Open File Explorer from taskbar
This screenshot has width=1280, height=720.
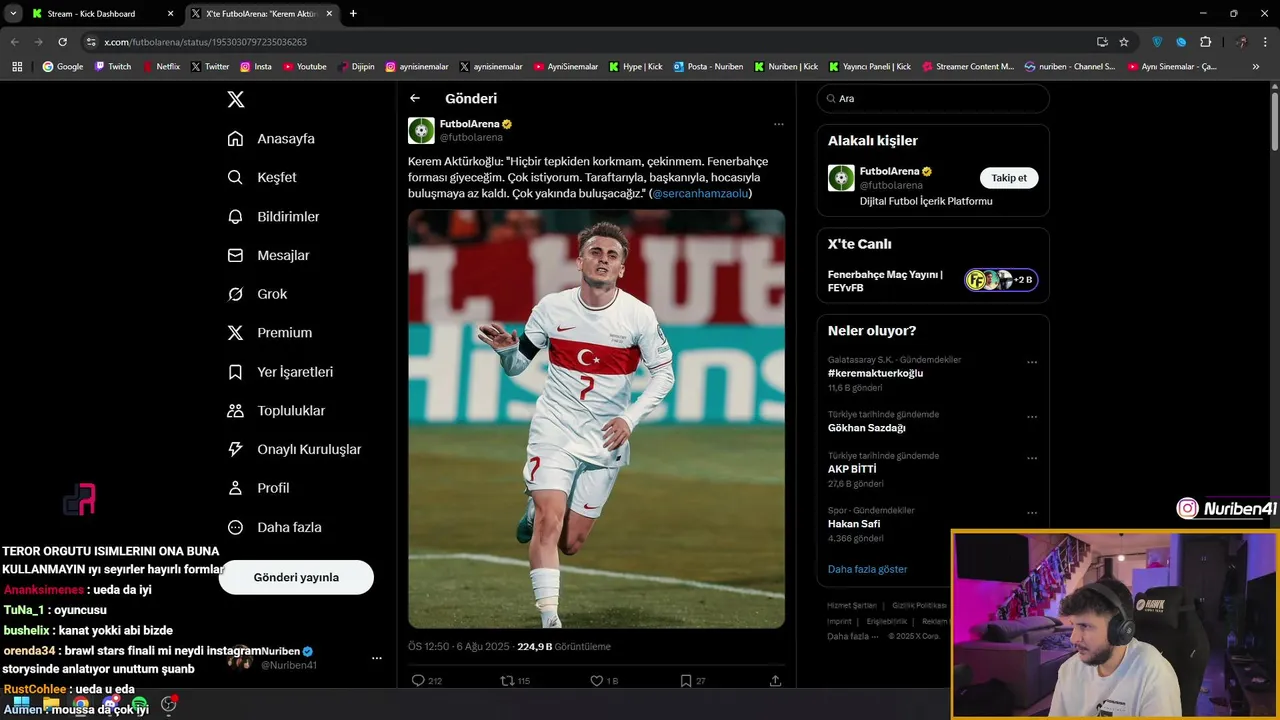click(x=50, y=703)
